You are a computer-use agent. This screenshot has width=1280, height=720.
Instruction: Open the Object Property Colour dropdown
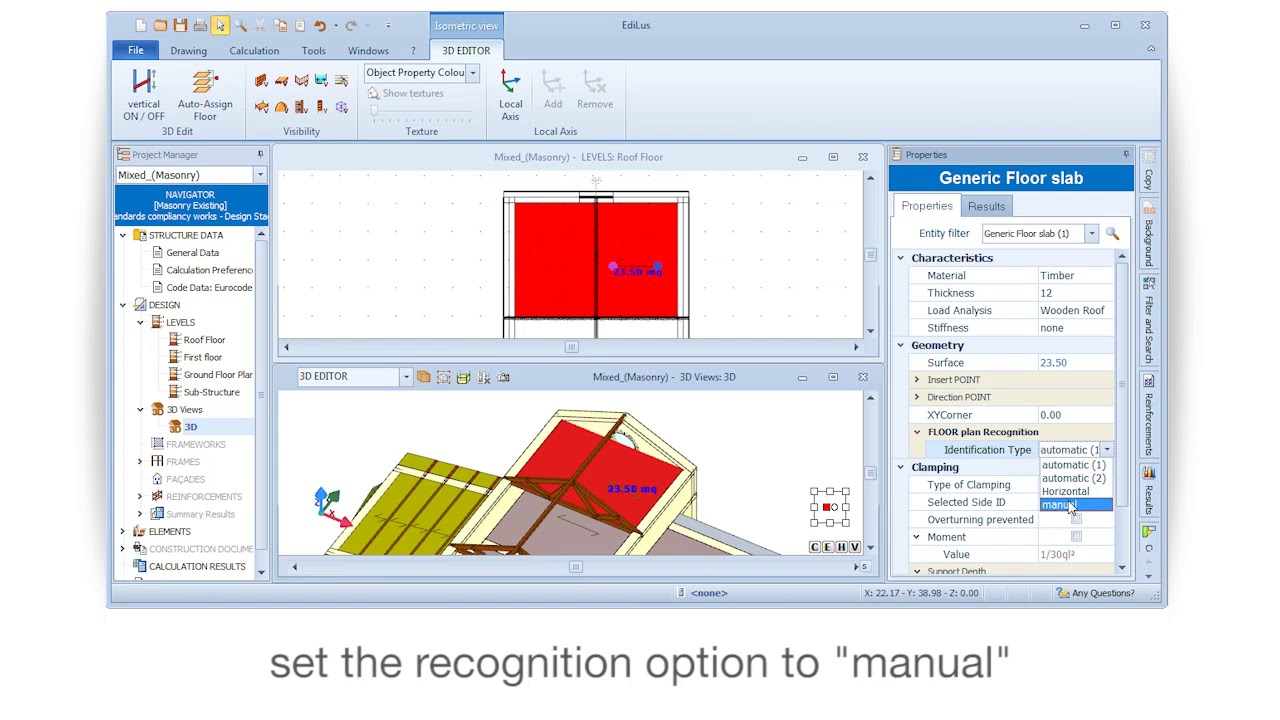[x=473, y=73]
